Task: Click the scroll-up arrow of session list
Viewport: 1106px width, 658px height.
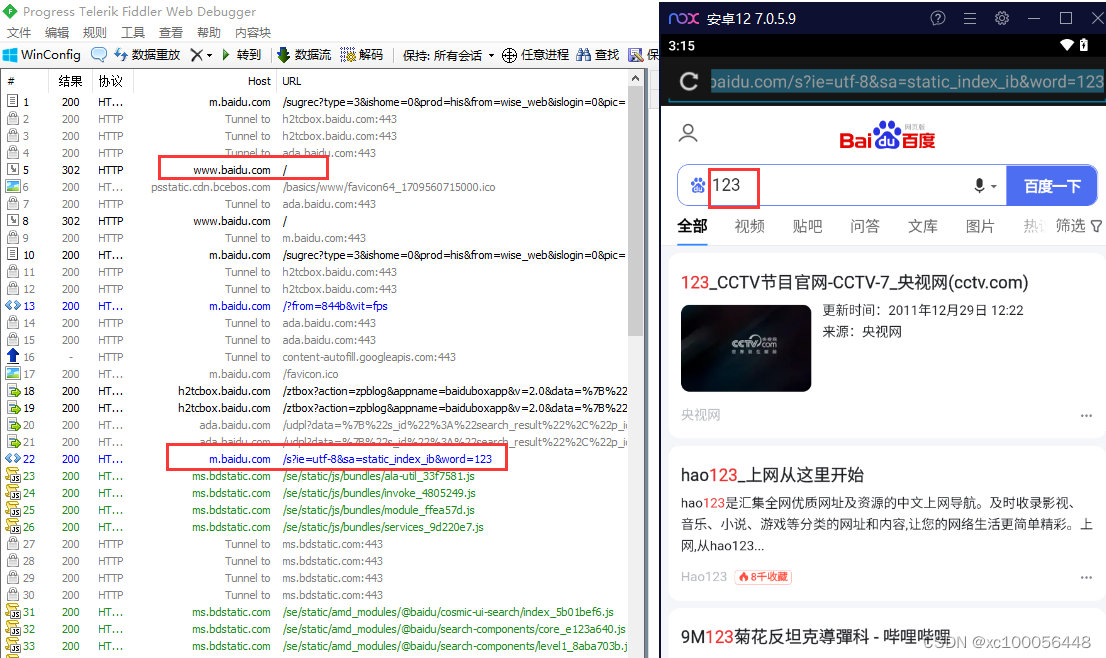Action: click(636, 78)
